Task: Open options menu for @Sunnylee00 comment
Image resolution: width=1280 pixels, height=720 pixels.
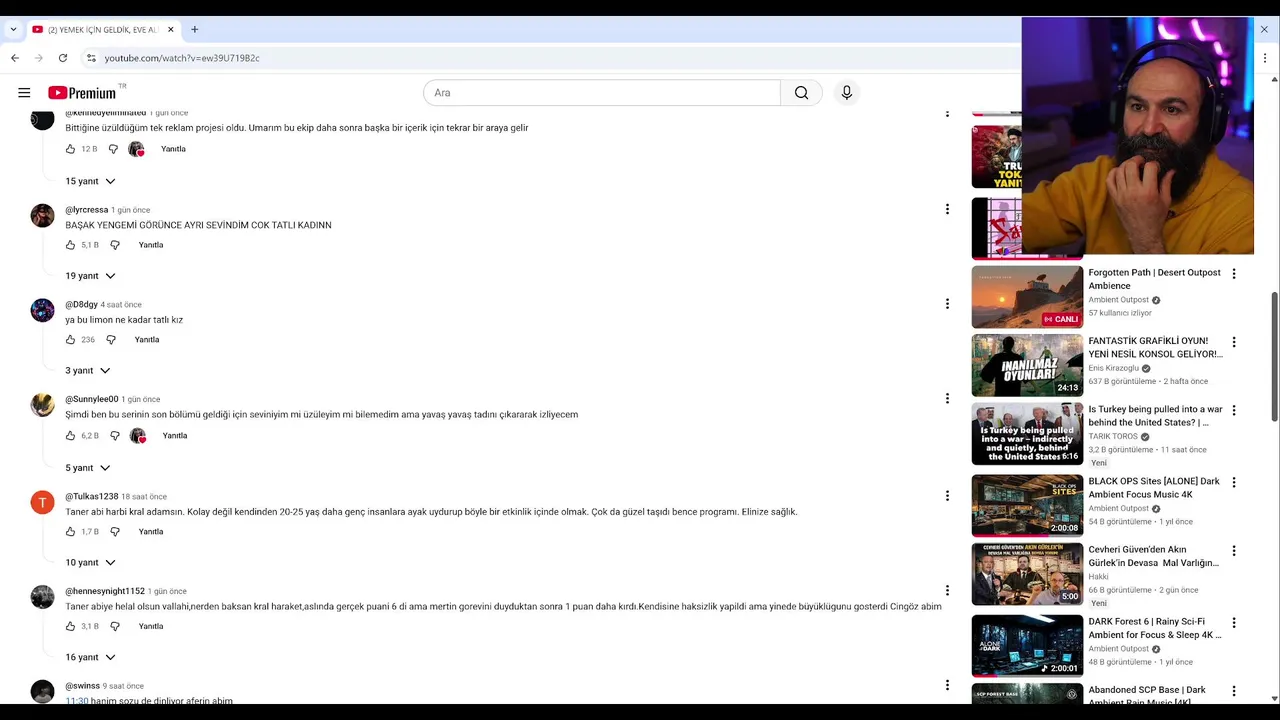Action: [947, 398]
